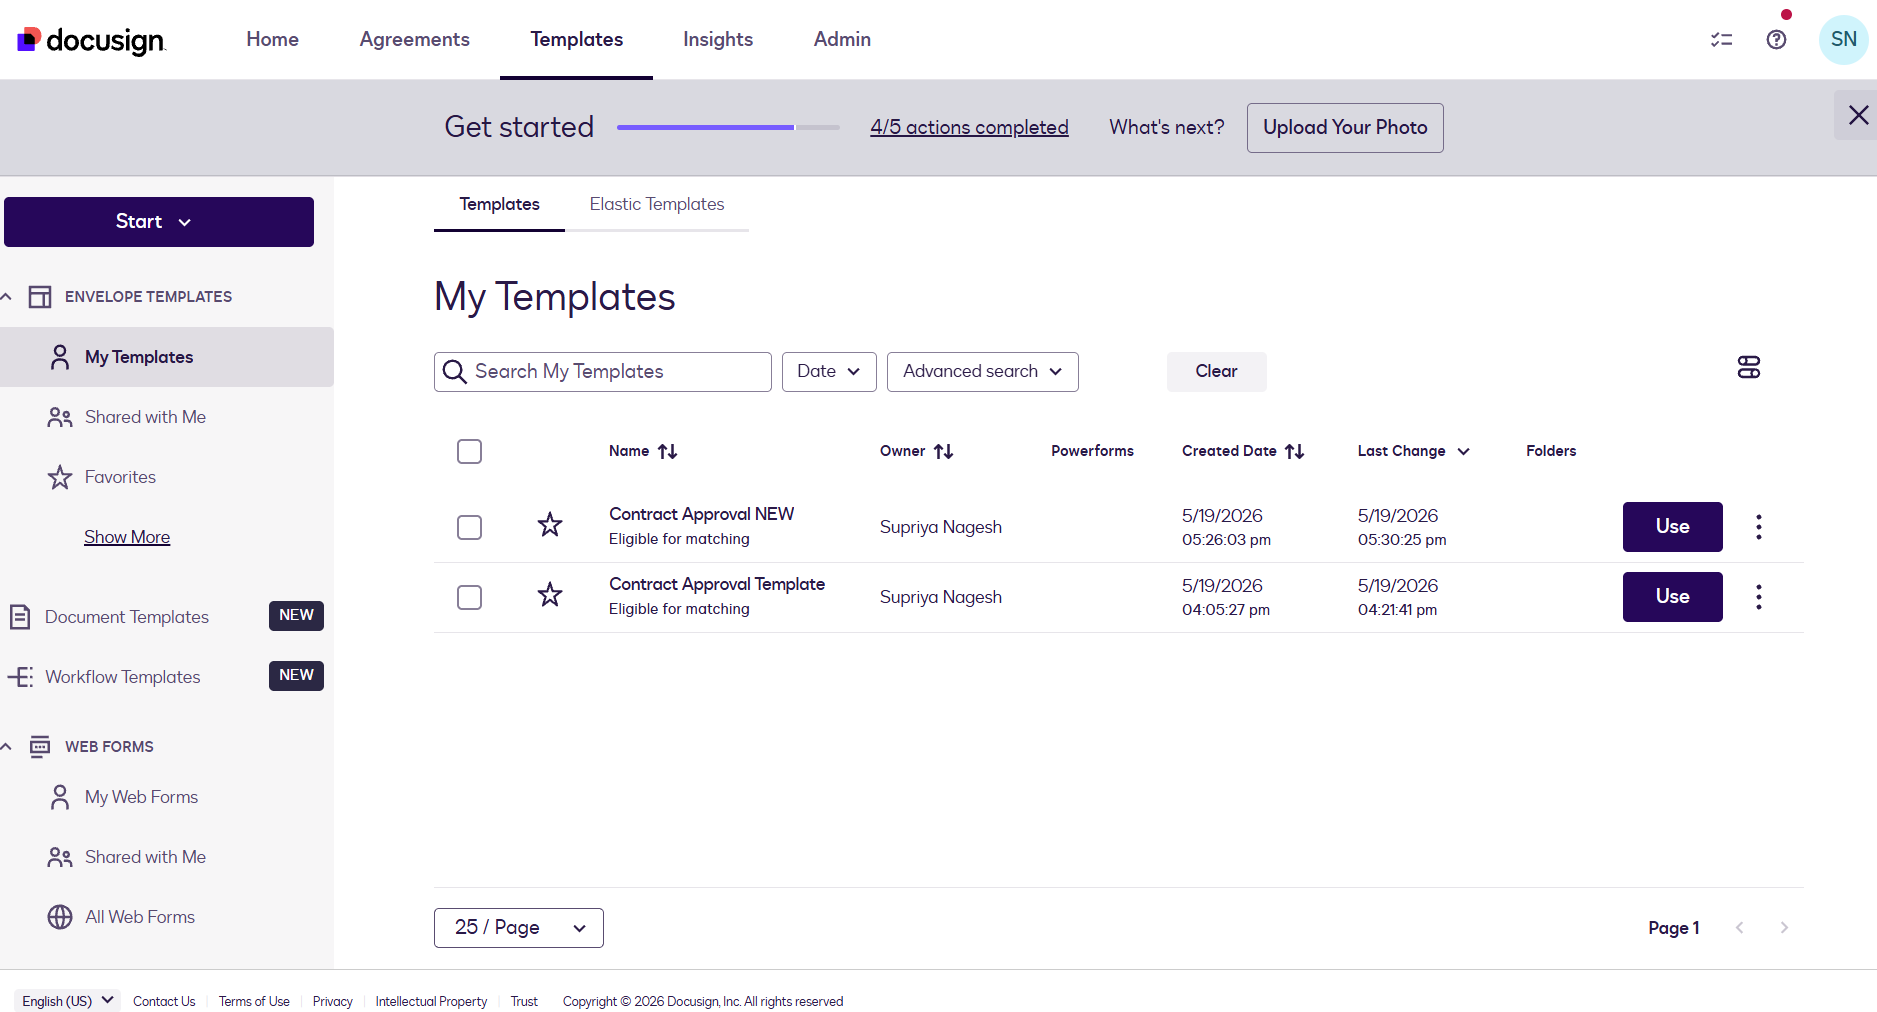The image size is (1877, 1012).
Task: Open the Privacy footer link
Action: click(x=333, y=1001)
